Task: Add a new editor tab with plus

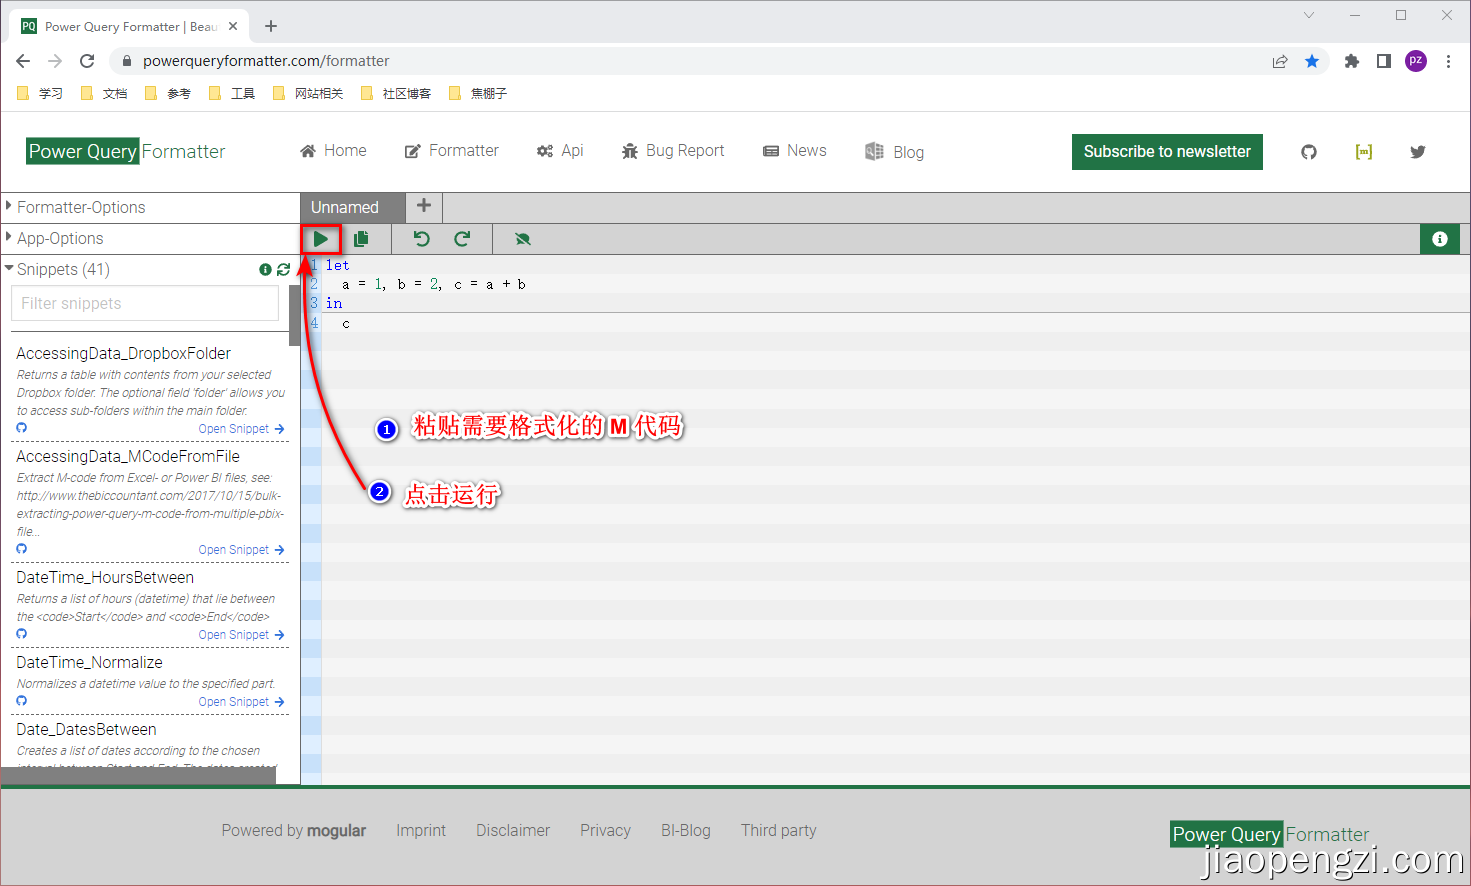Action: 424,205
